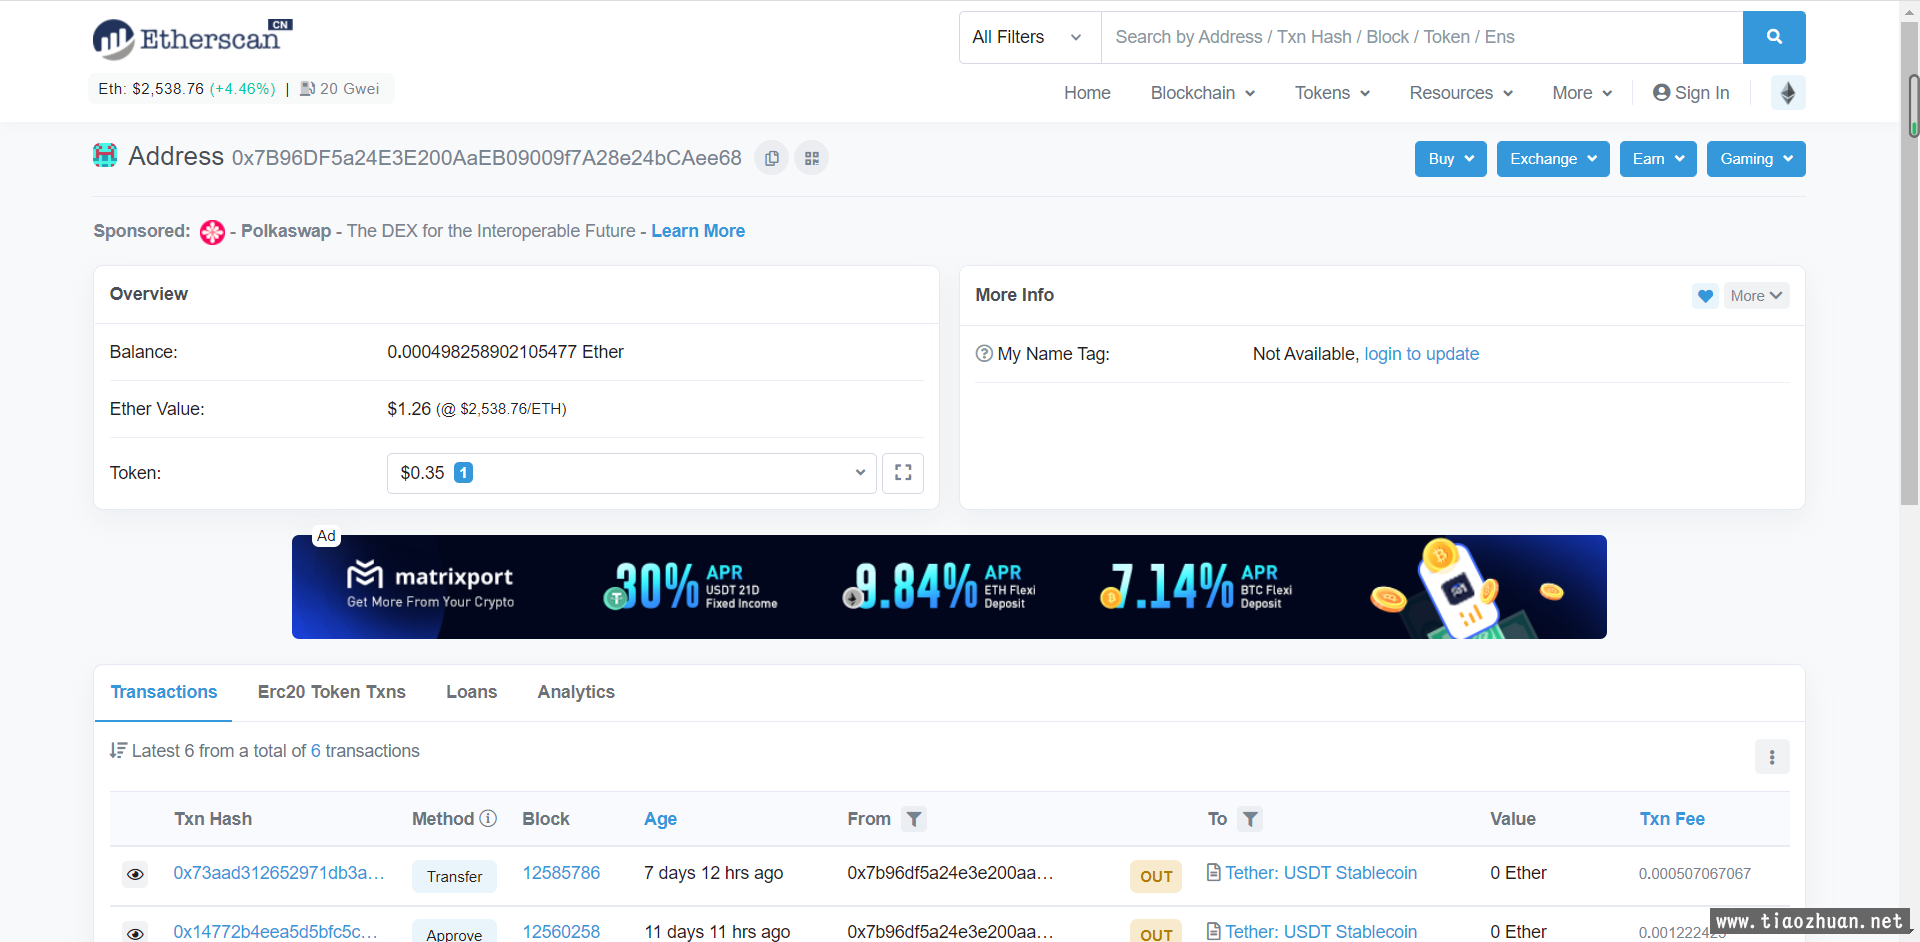Click the My Name Tag help icon

coord(984,354)
